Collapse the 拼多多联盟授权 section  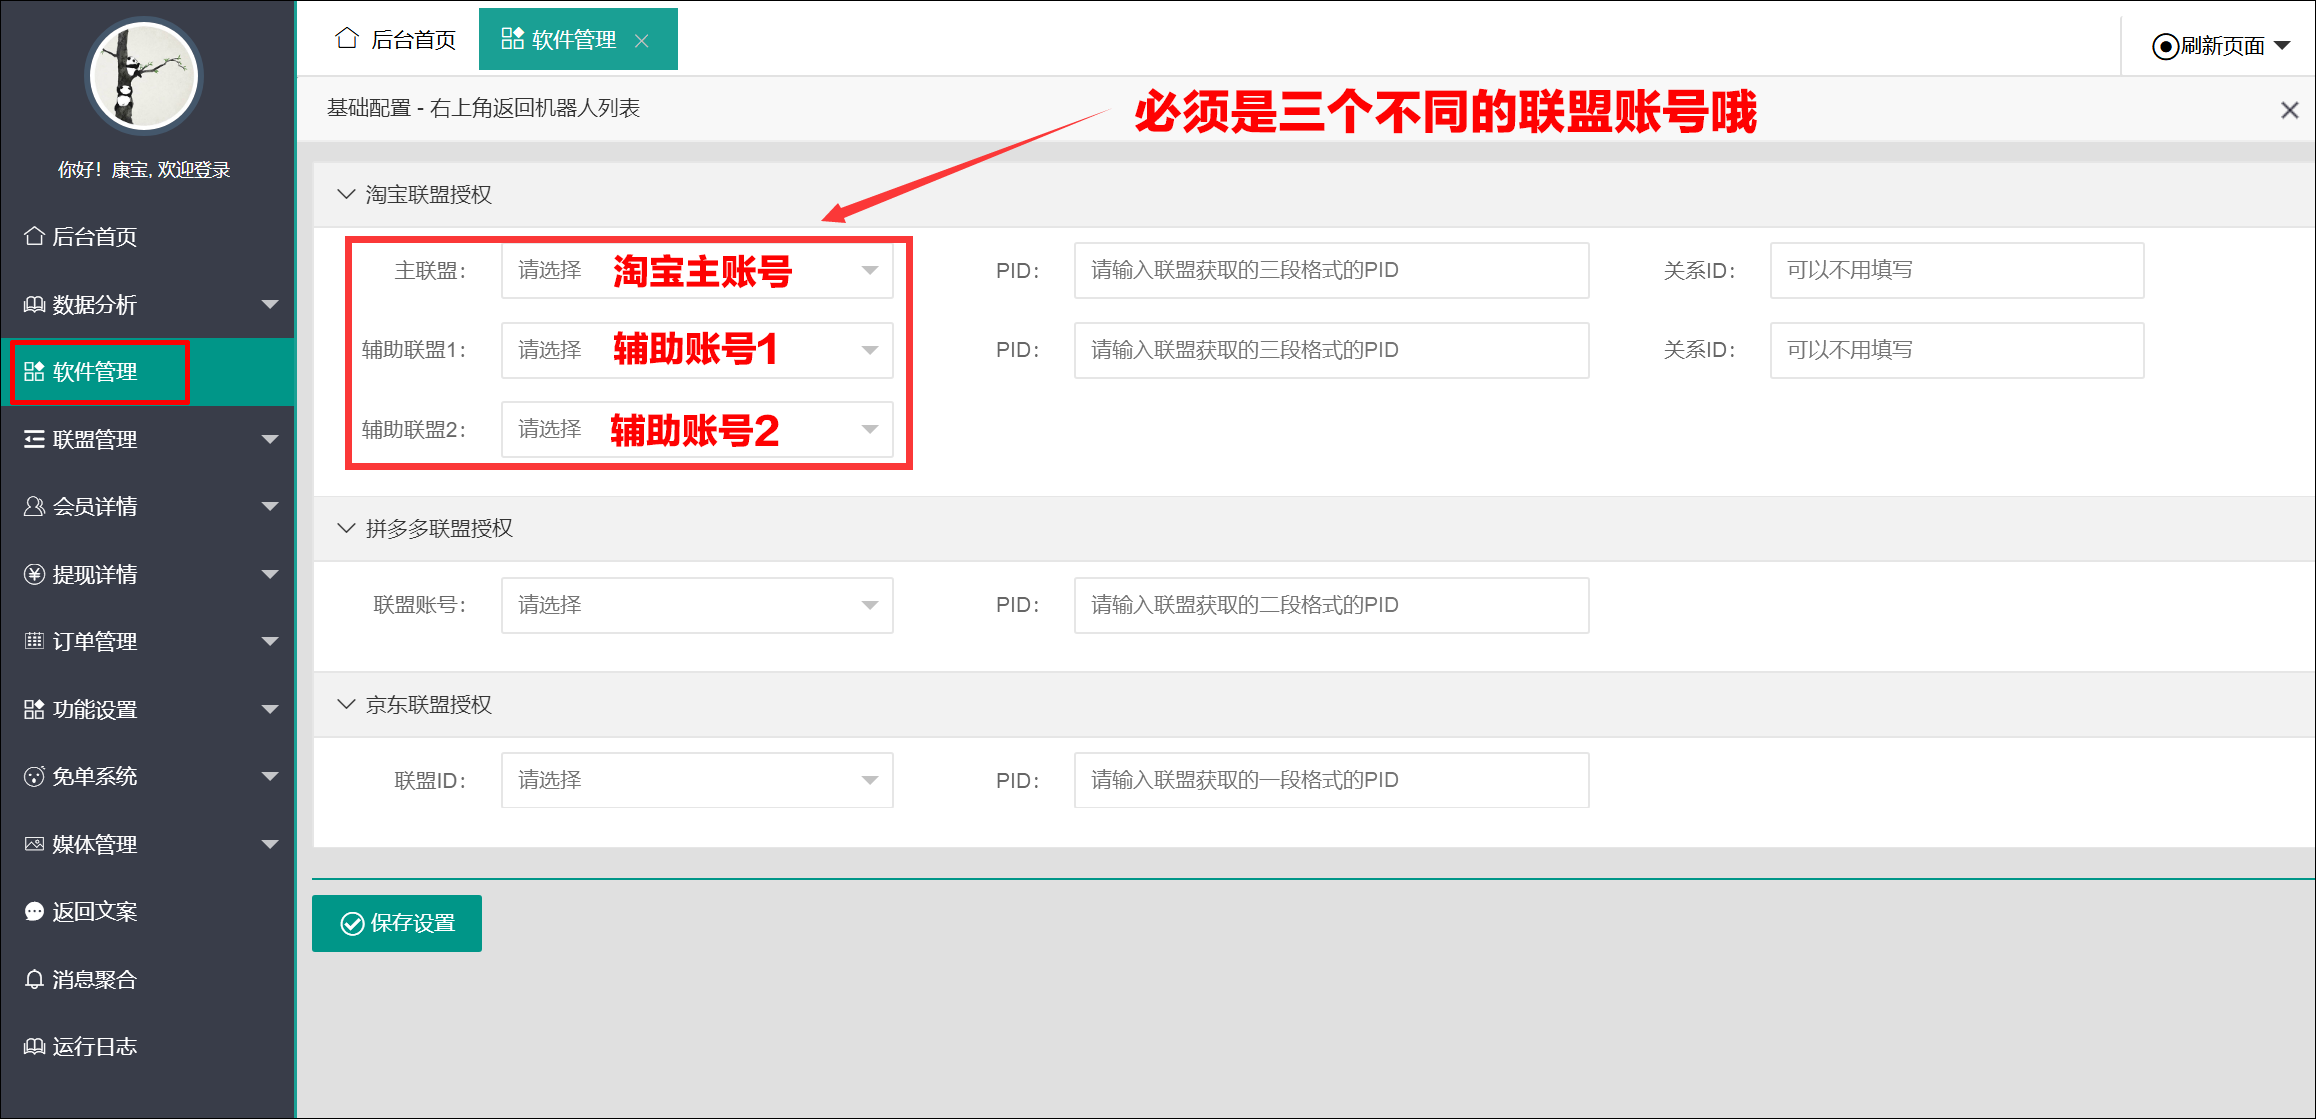[346, 528]
